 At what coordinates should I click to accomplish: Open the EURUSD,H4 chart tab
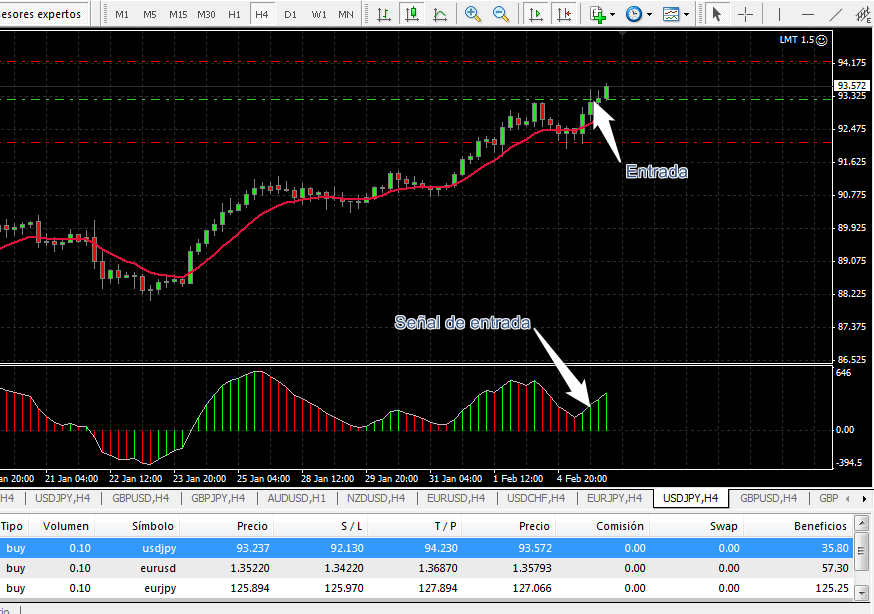point(456,498)
